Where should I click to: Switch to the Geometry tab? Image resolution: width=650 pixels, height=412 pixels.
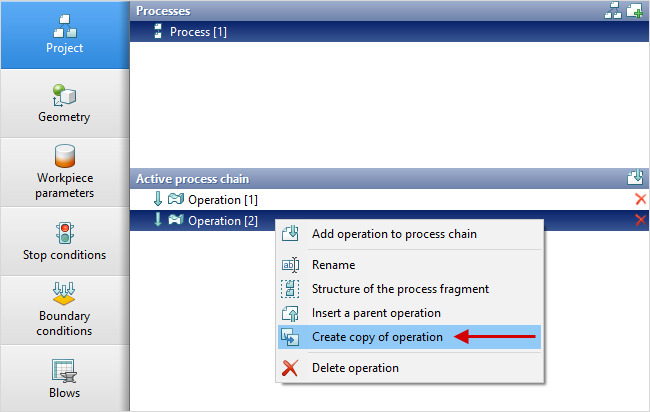tap(65, 103)
